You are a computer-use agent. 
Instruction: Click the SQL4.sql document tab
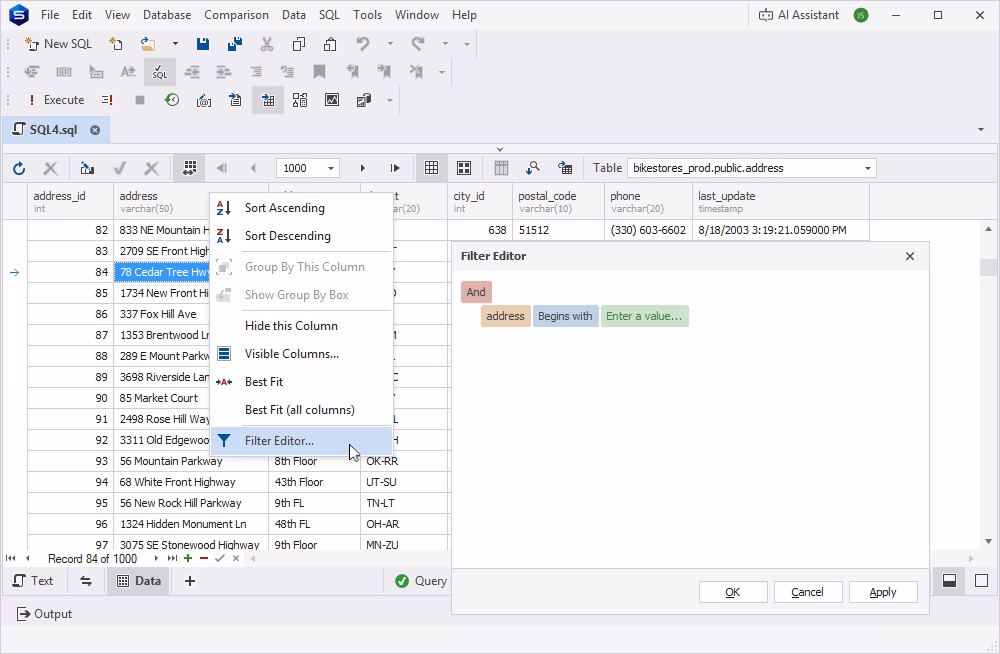click(x=54, y=130)
